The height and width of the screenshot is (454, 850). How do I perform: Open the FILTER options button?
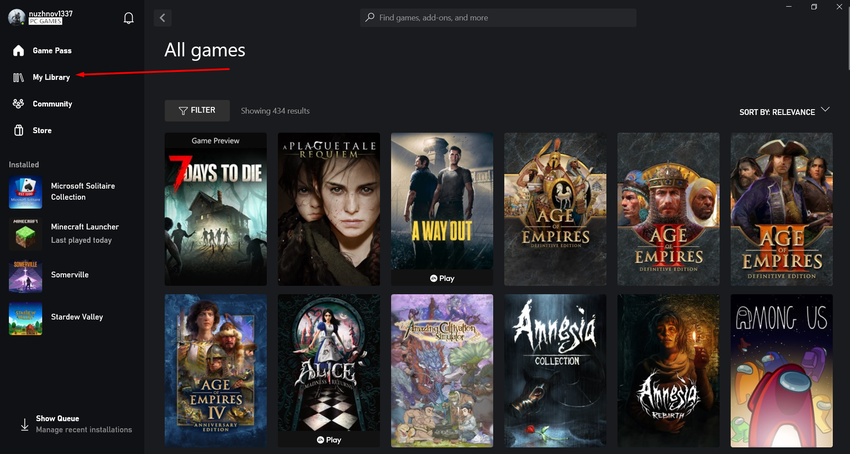point(197,111)
